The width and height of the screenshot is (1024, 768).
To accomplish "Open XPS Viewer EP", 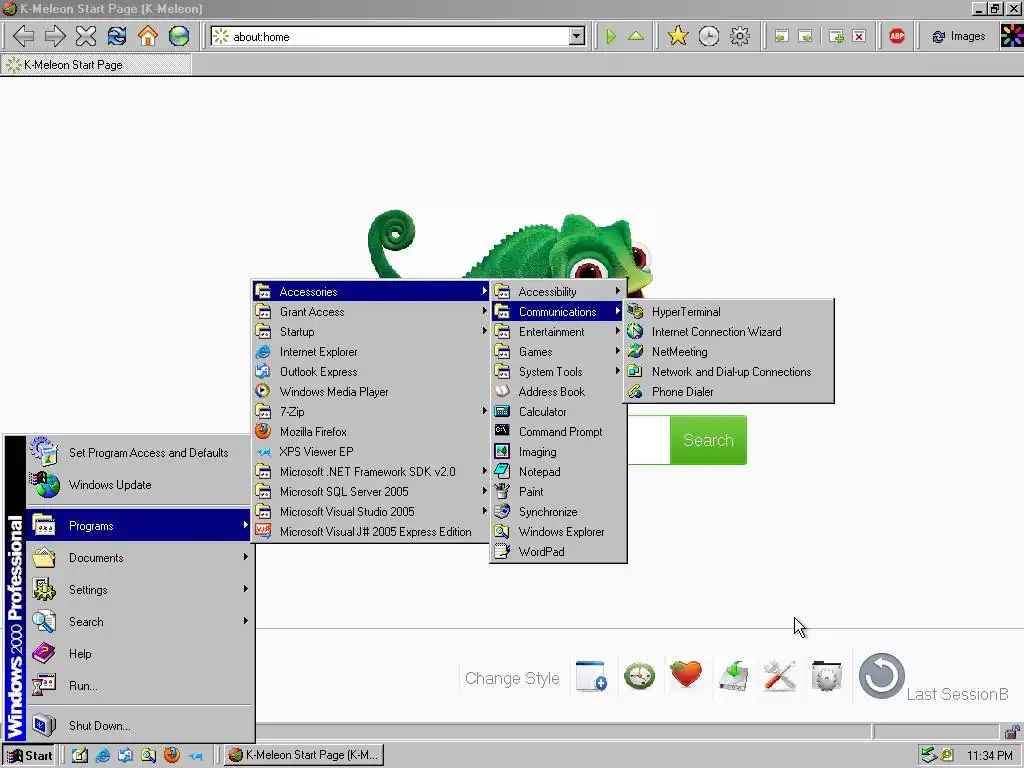I will point(371,452).
